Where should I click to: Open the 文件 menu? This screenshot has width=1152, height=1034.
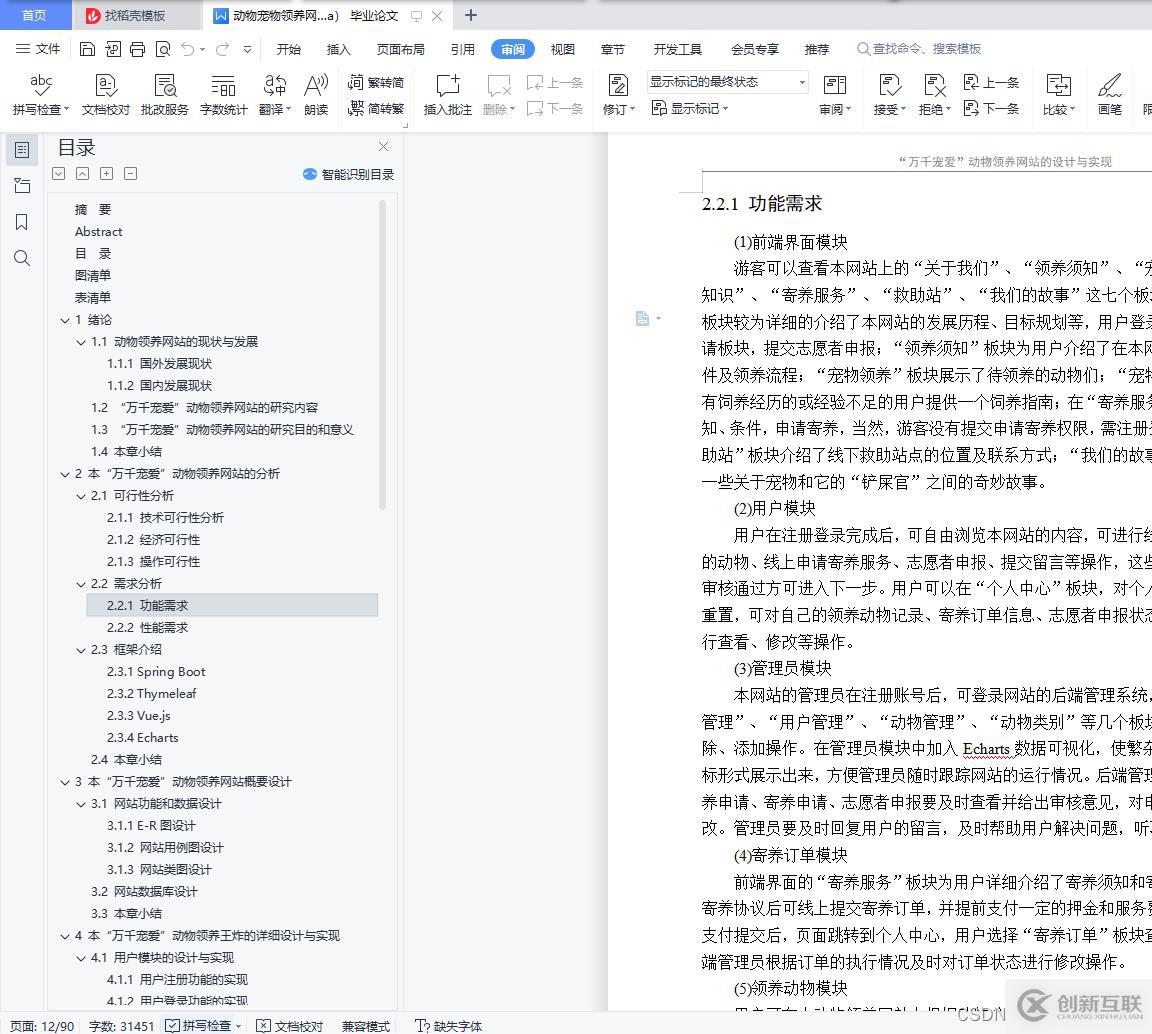[x=39, y=49]
